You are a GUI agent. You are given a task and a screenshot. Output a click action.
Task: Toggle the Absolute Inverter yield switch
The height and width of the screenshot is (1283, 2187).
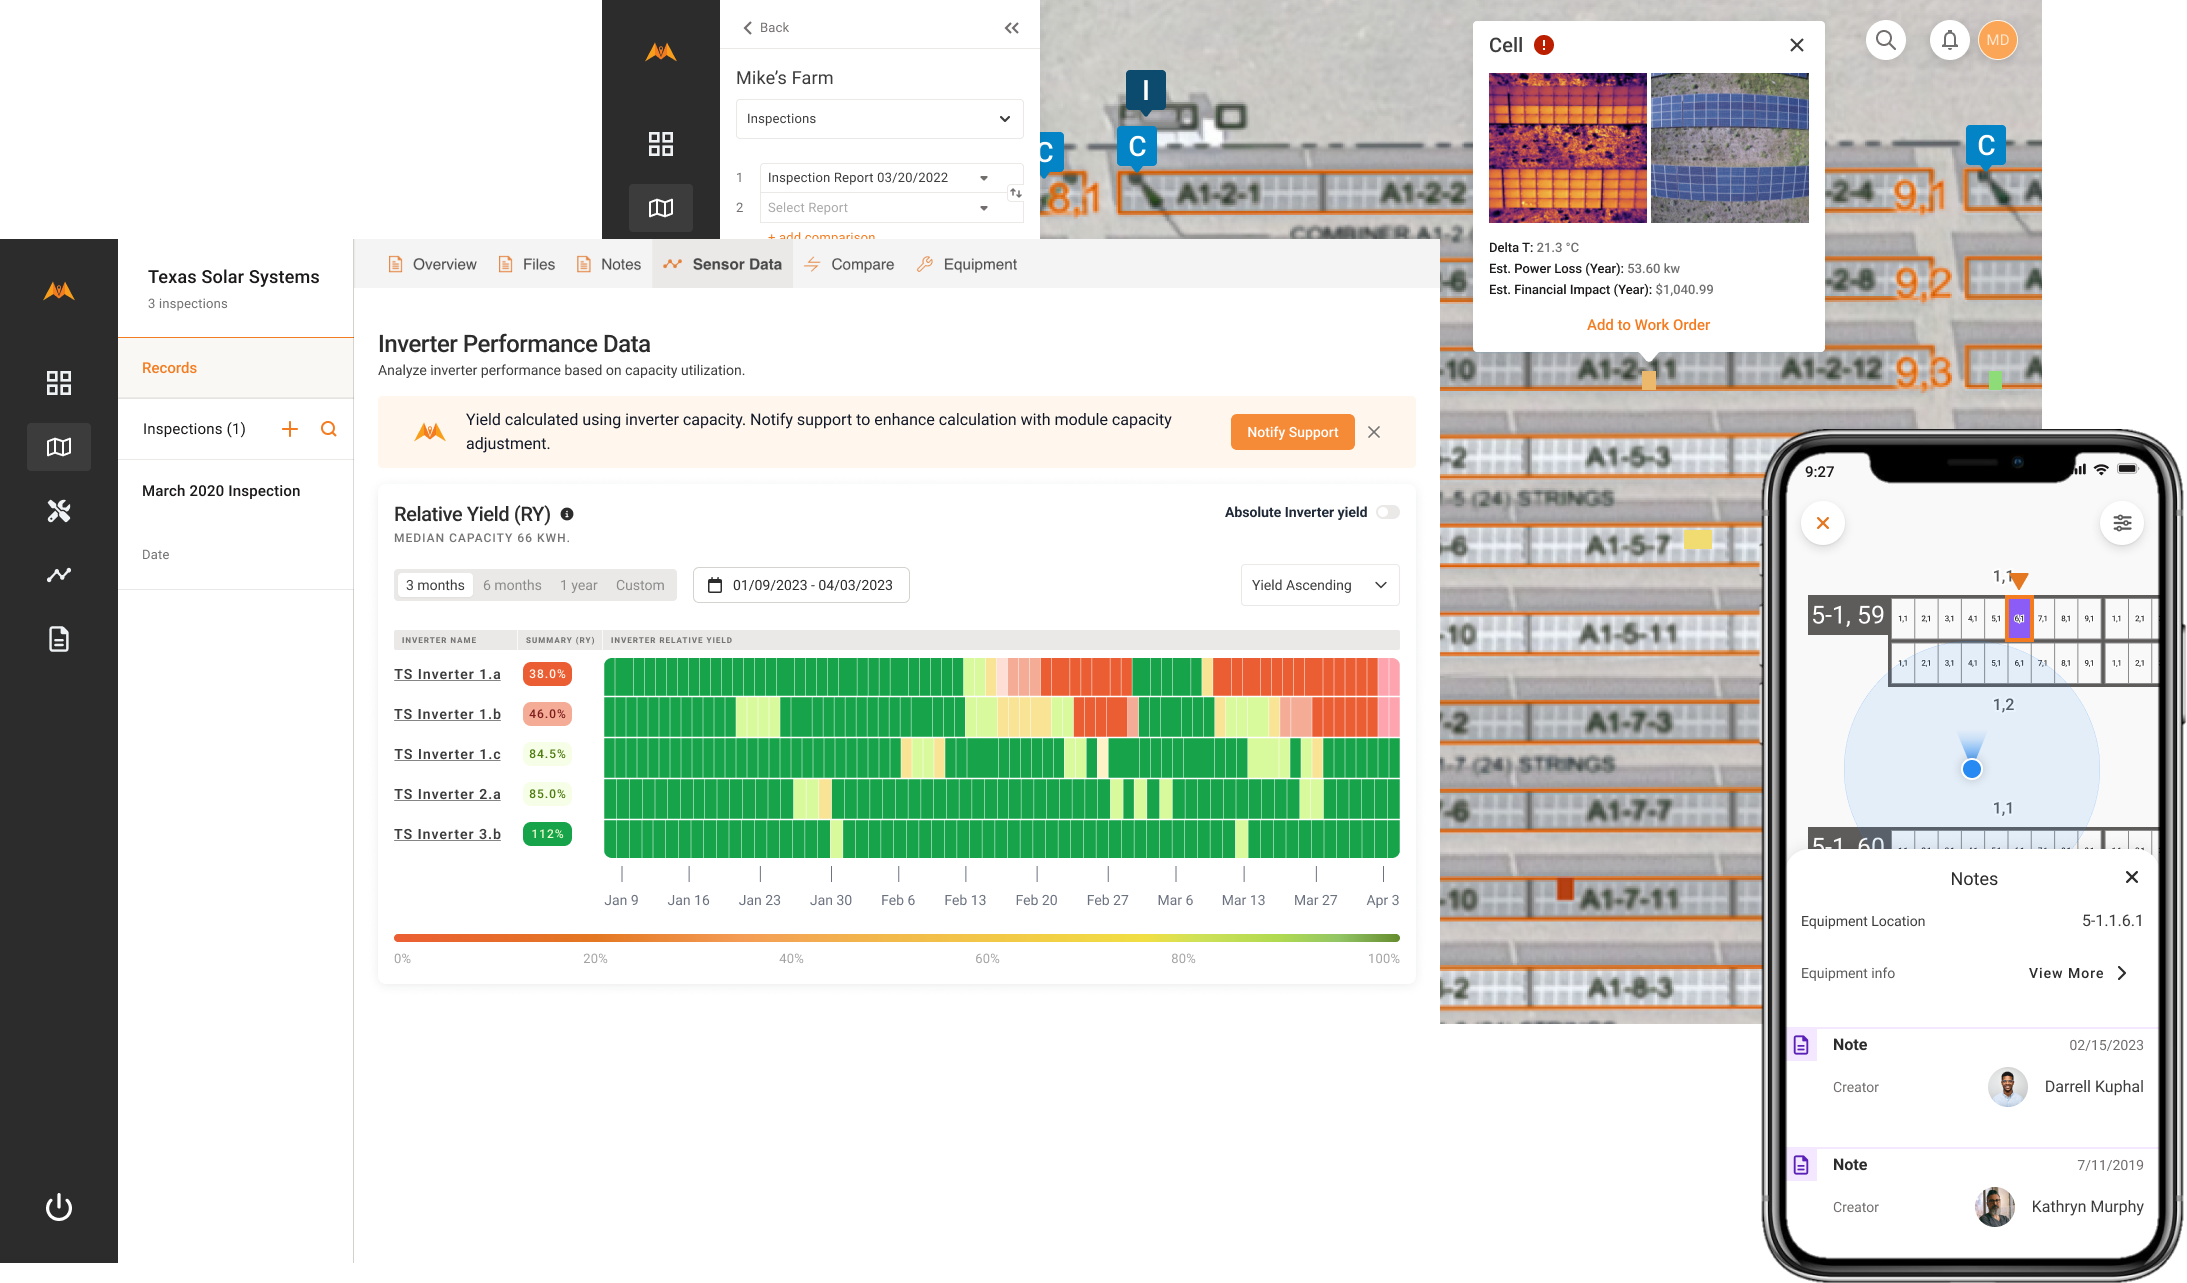(1387, 512)
